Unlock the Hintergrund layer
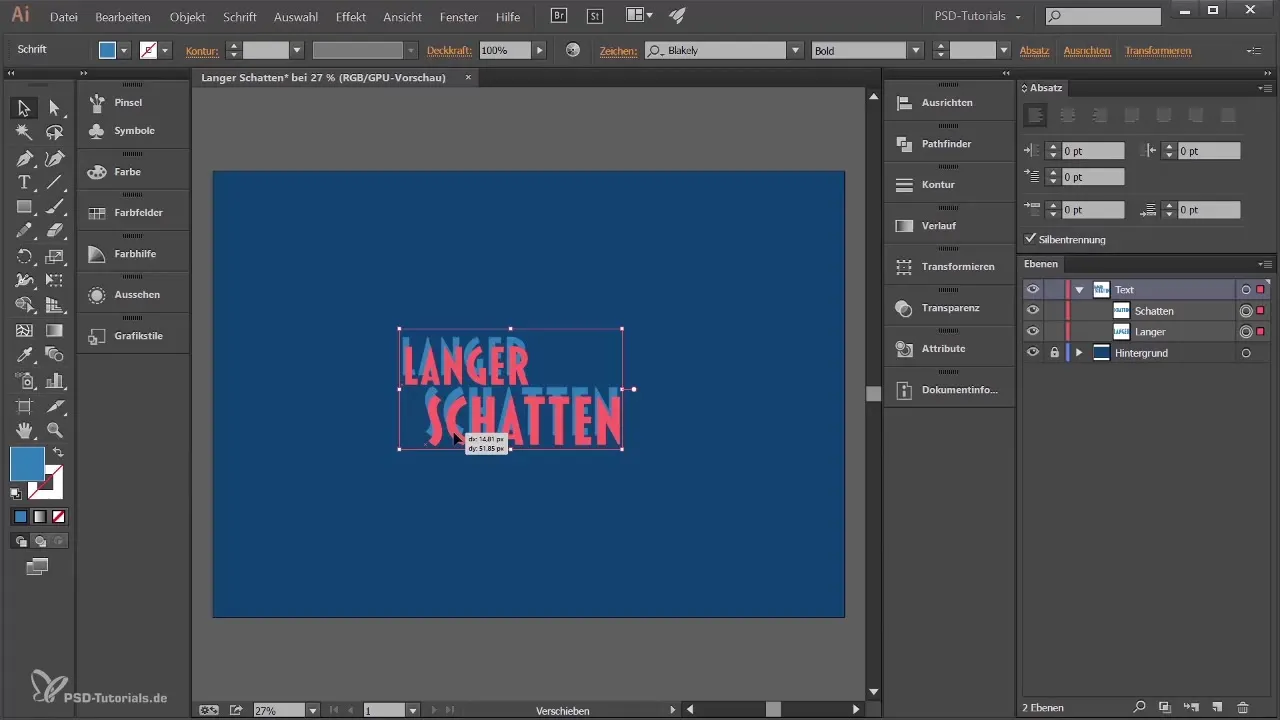Viewport: 1280px width, 720px height. pos(1054,353)
